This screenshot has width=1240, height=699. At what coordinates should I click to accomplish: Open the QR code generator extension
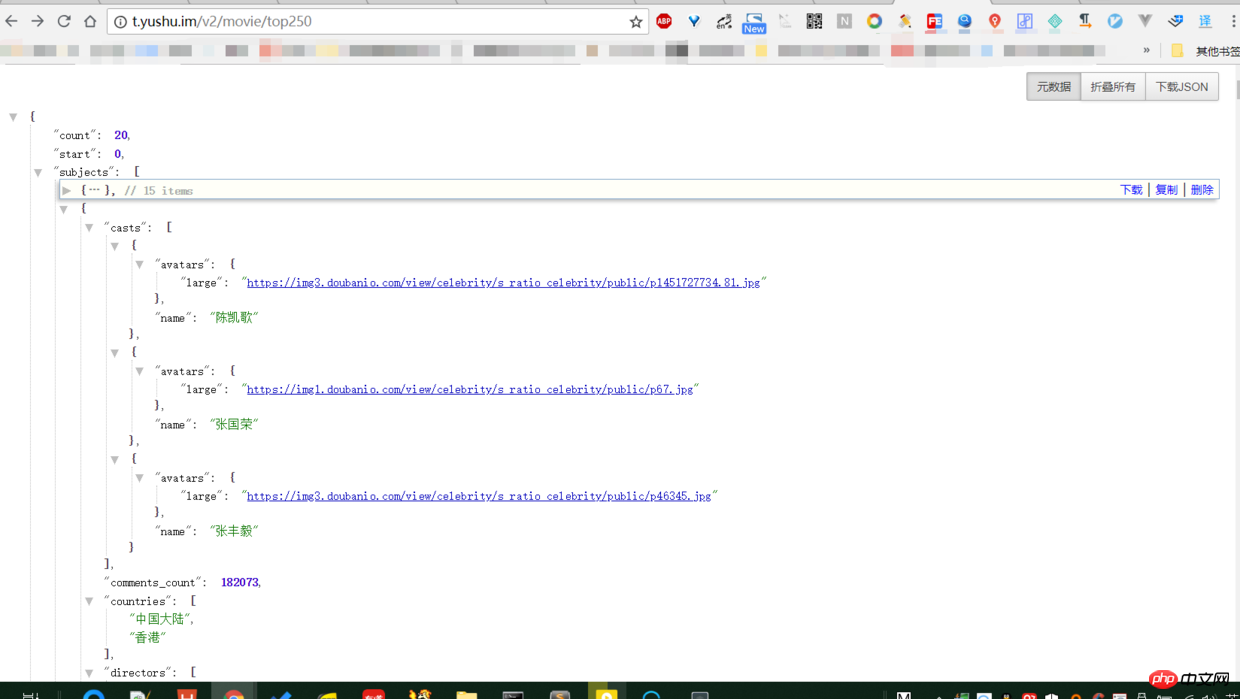[814, 21]
